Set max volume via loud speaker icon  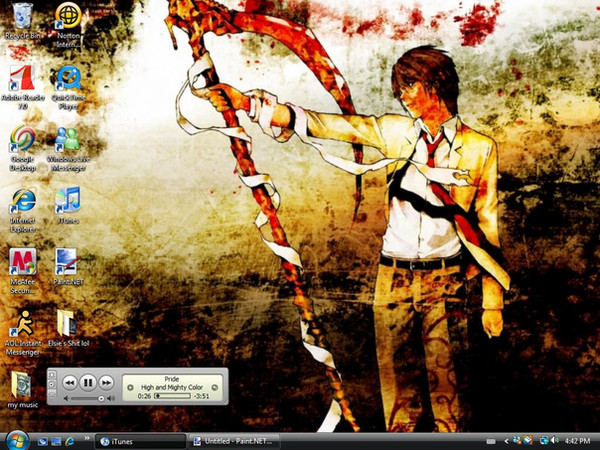[111, 399]
